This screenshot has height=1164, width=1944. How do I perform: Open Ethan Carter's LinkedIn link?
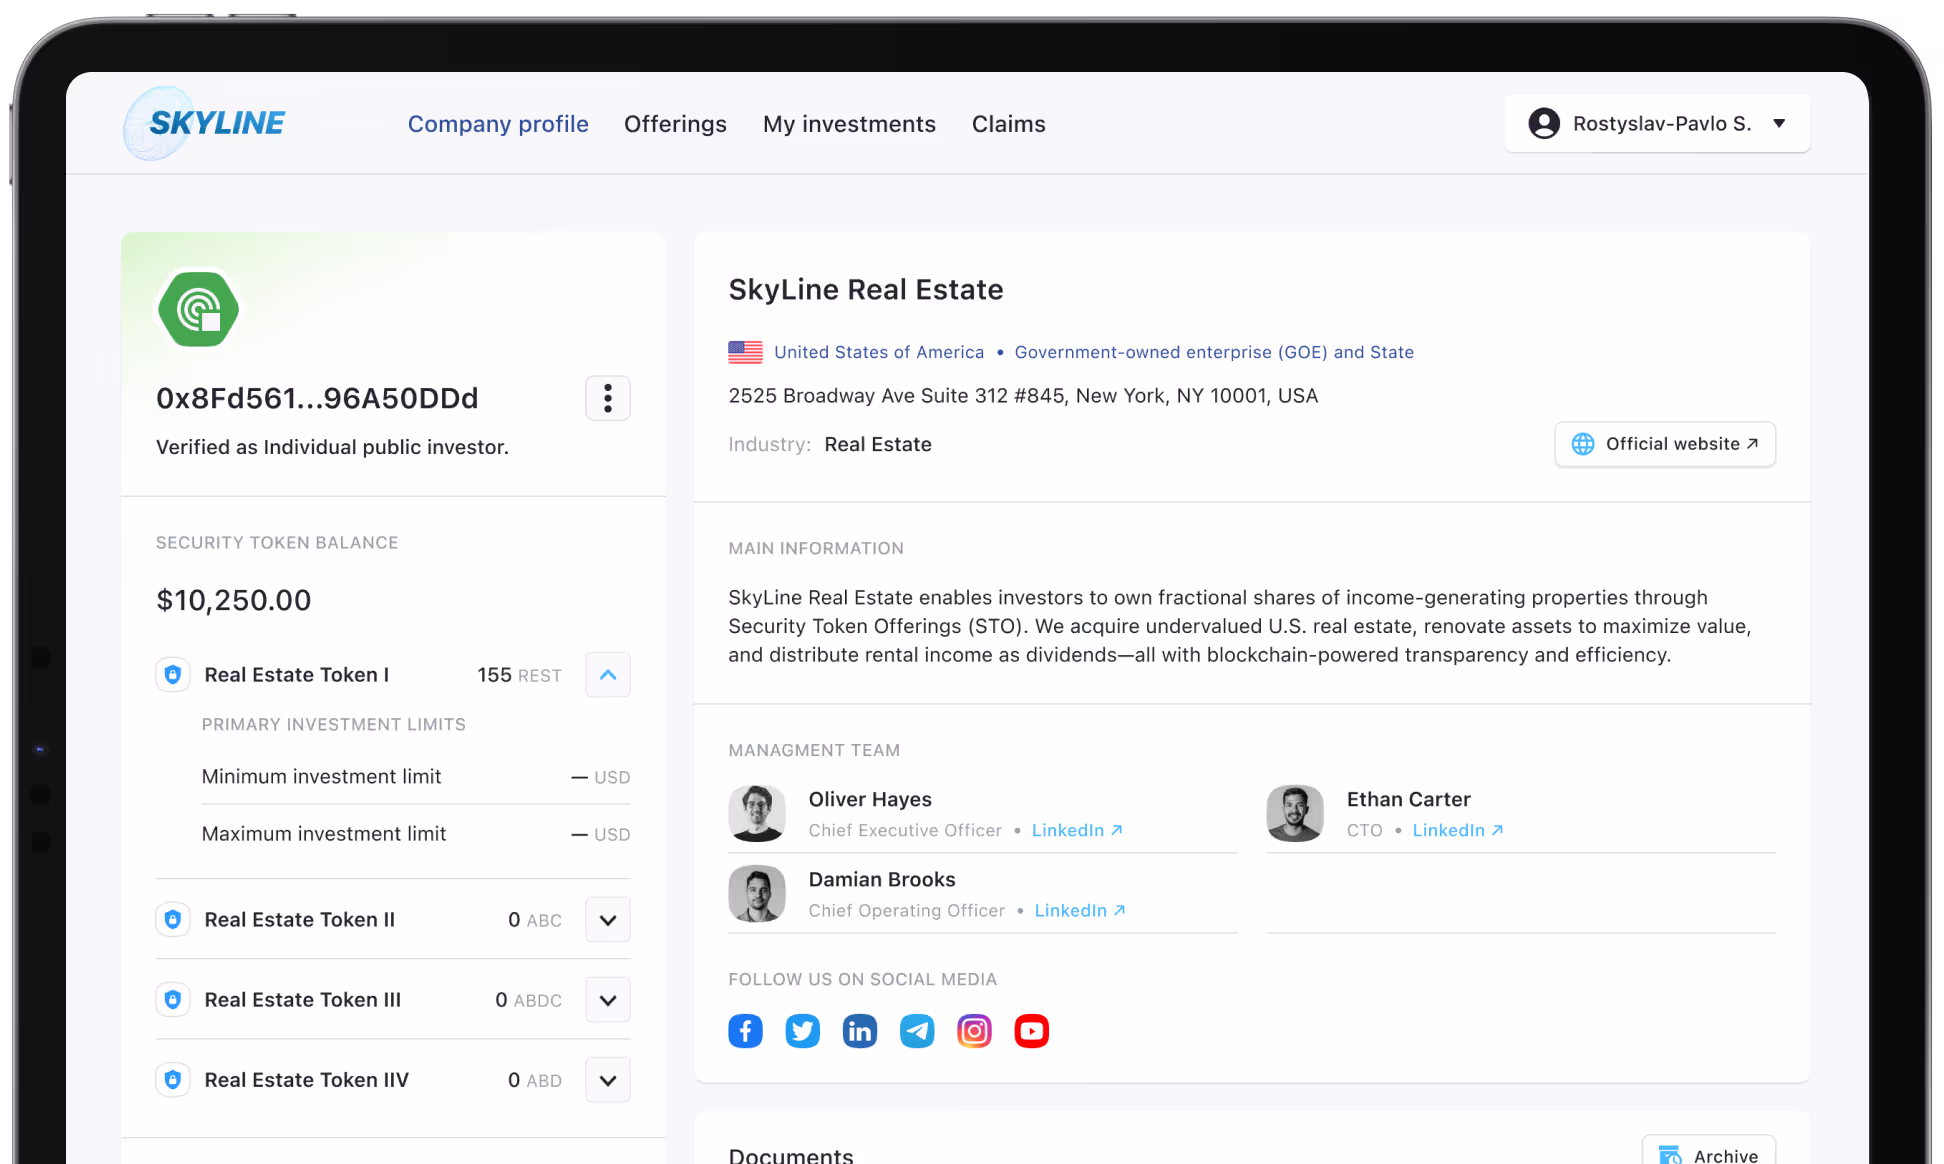tap(1458, 830)
